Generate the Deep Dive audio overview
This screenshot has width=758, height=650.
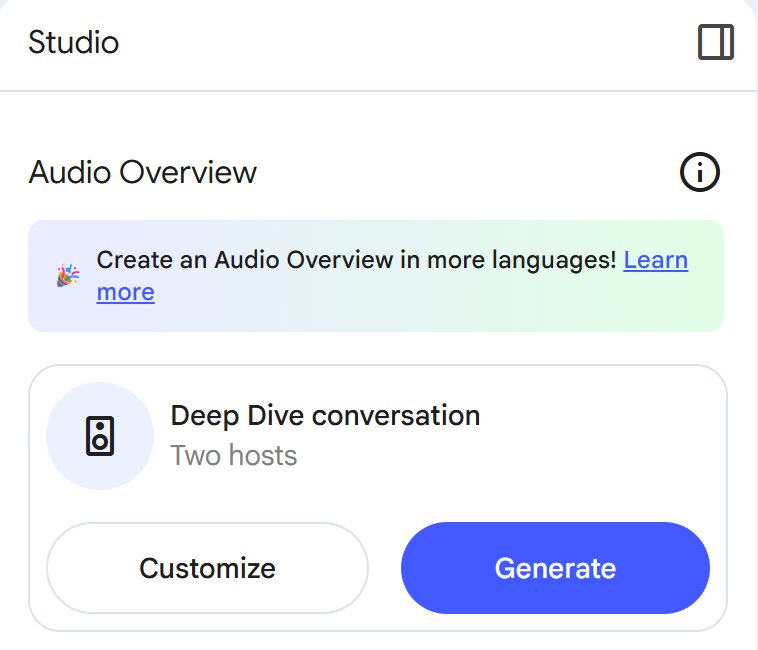pyautogui.click(x=555, y=568)
